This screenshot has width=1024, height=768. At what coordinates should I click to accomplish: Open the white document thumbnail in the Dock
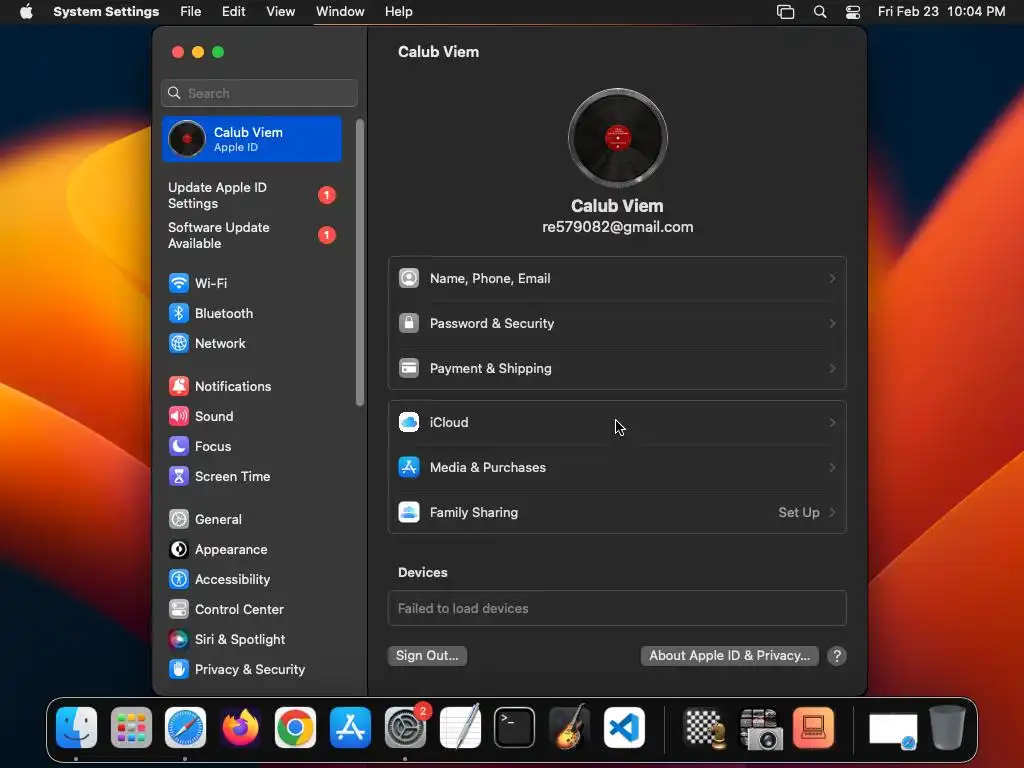coord(893,730)
